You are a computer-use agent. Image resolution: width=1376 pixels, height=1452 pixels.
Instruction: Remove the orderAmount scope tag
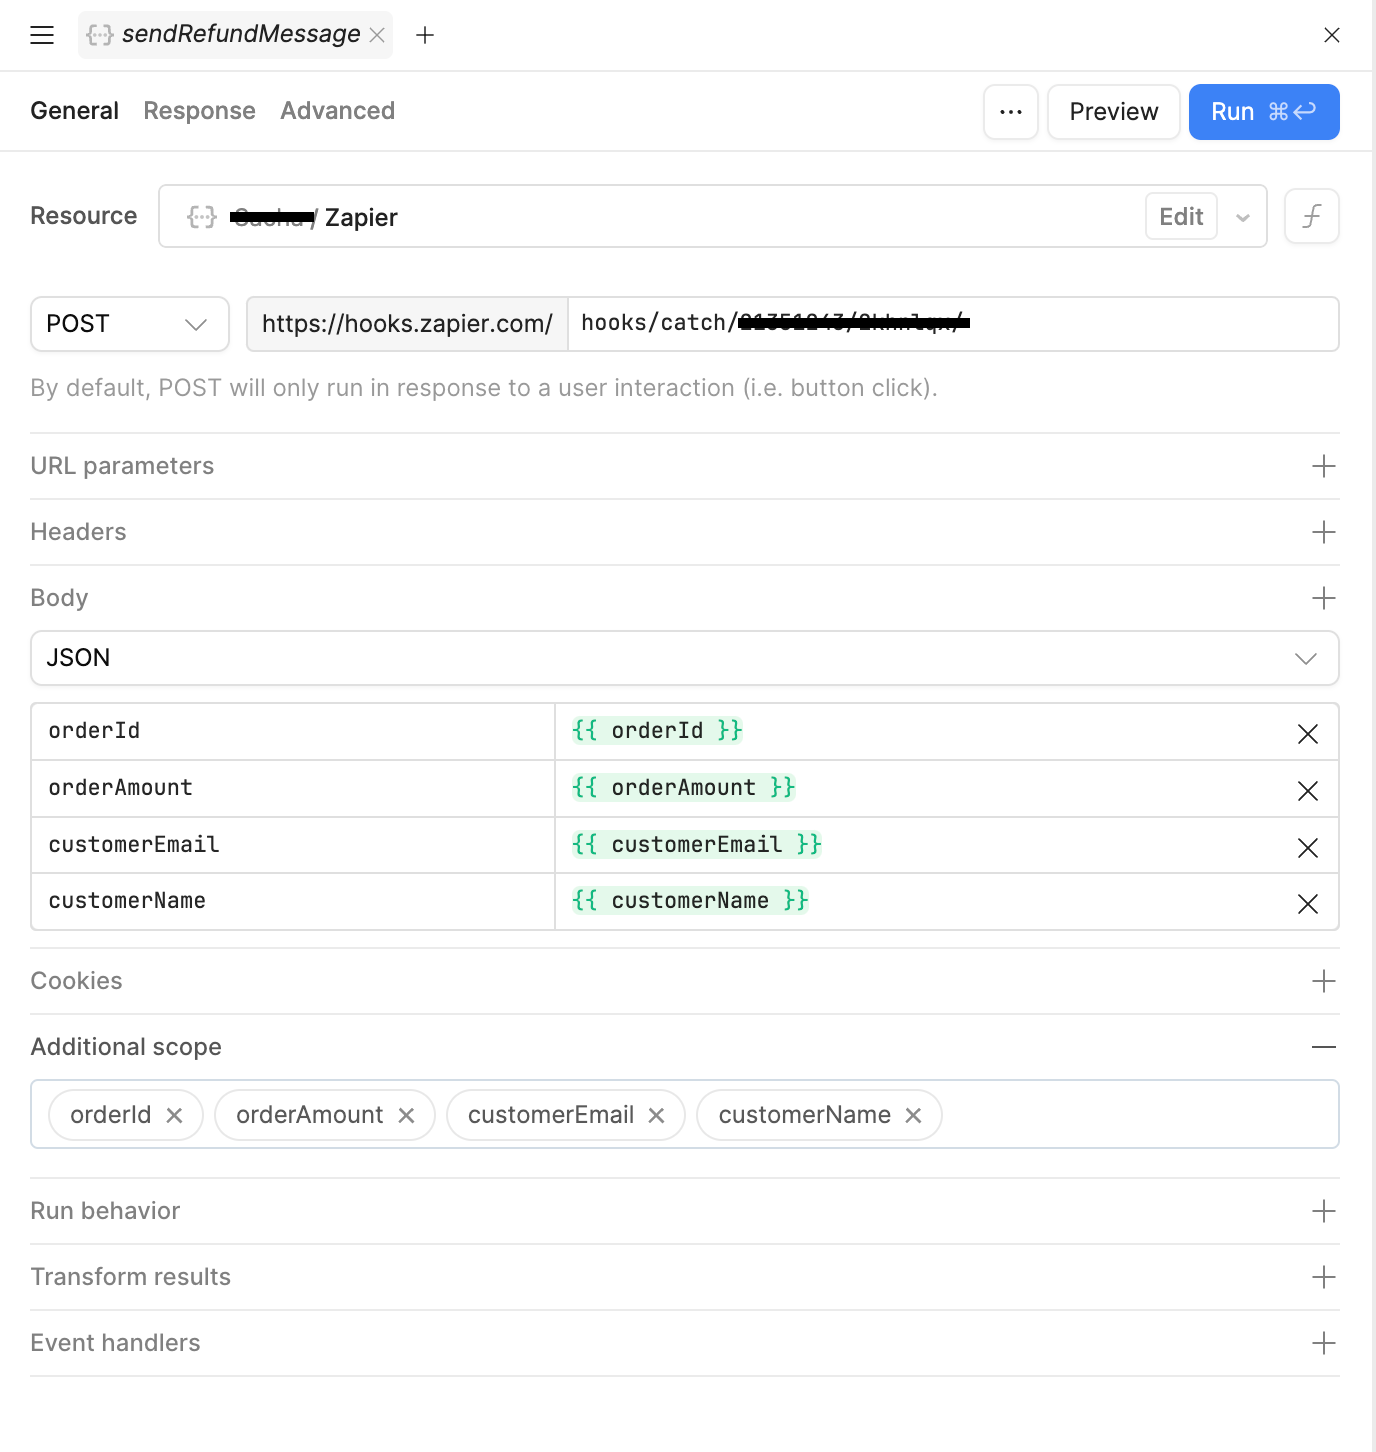406,1115
